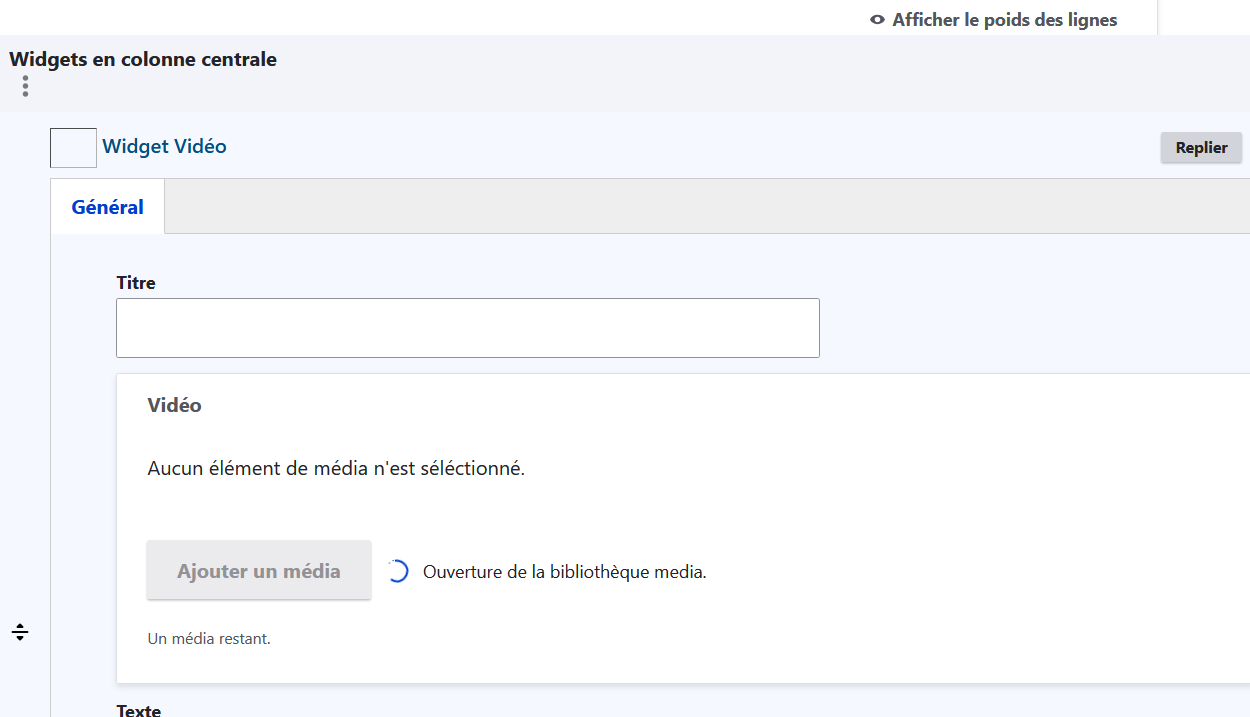Click the Ouverture de la bibliothèque media message
1250x717 pixels.
point(564,573)
